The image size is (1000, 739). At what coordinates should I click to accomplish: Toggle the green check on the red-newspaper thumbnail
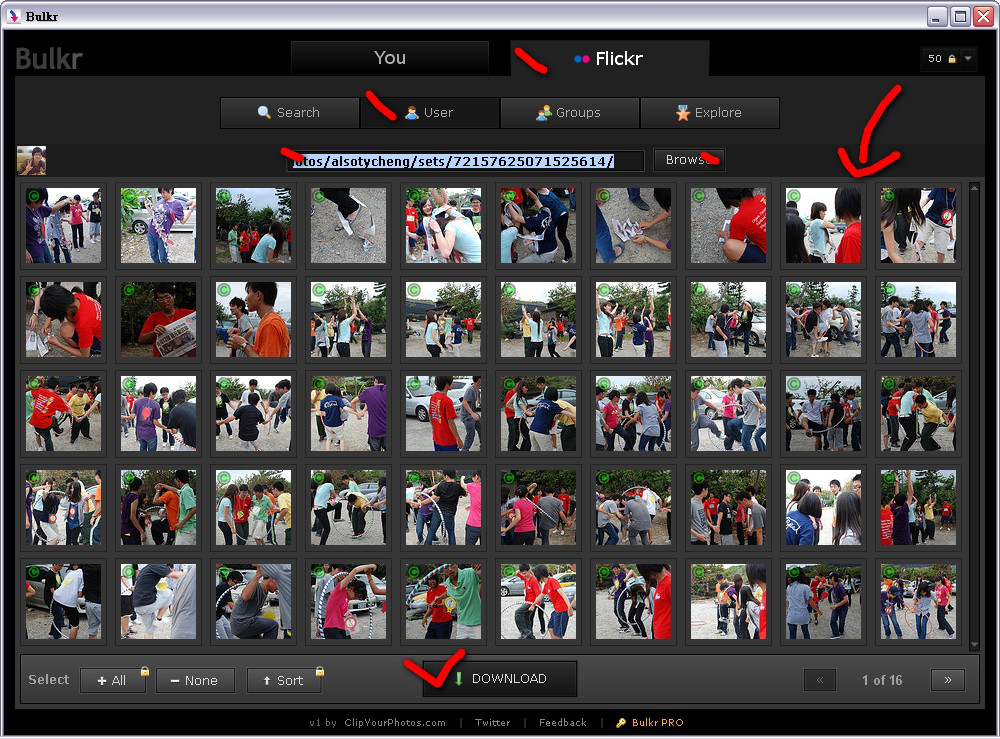[x=129, y=290]
